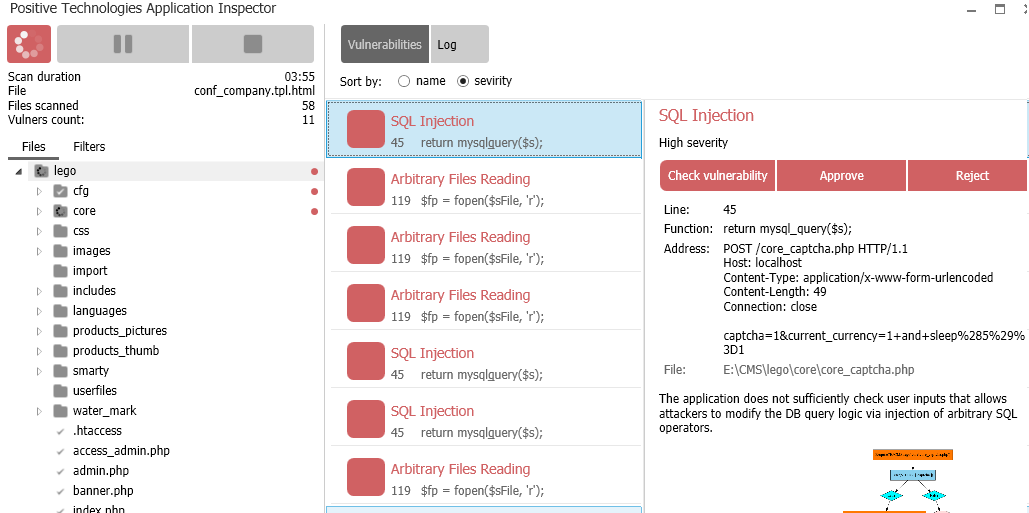Click the checkmark beside access_admin.php
This screenshot has height=513, width=1029.
61,451
